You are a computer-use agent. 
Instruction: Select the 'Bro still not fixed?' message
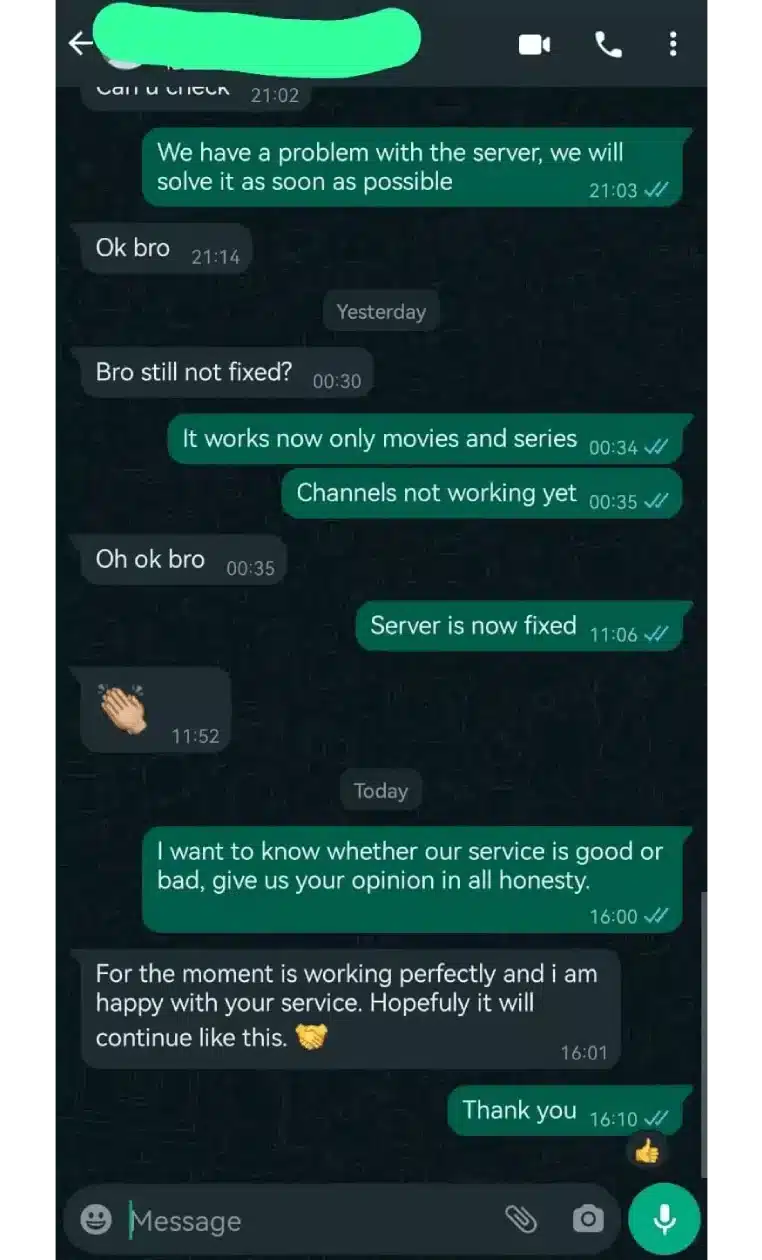tap(227, 373)
